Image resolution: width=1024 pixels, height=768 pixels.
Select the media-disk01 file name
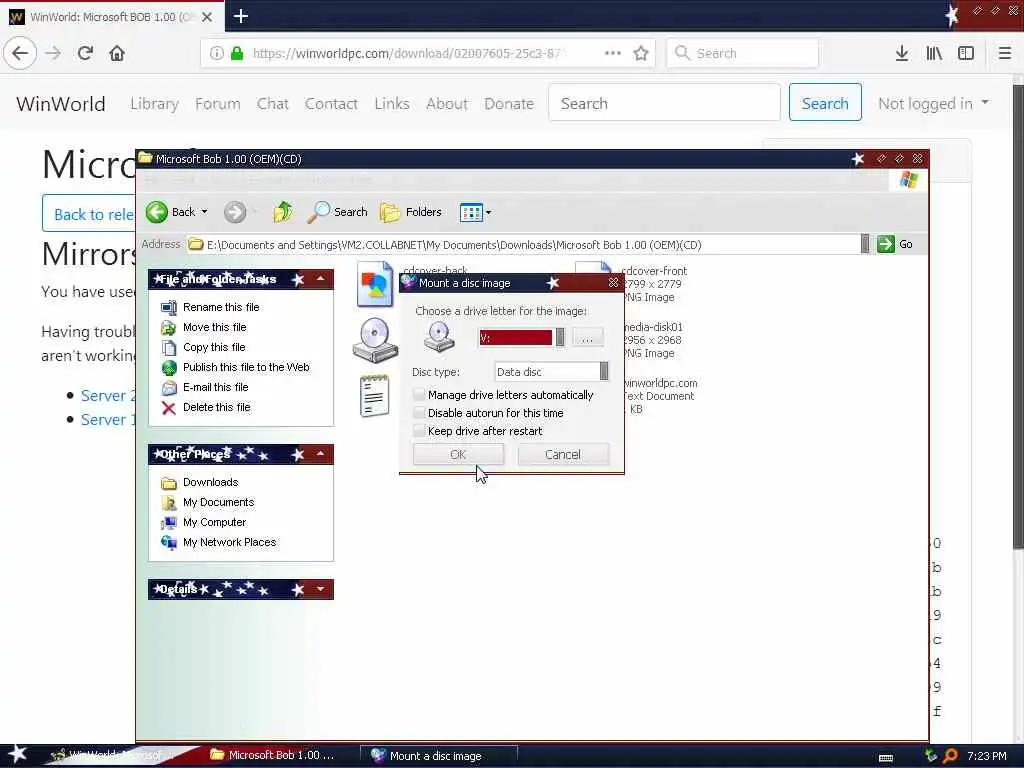pos(653,327)
